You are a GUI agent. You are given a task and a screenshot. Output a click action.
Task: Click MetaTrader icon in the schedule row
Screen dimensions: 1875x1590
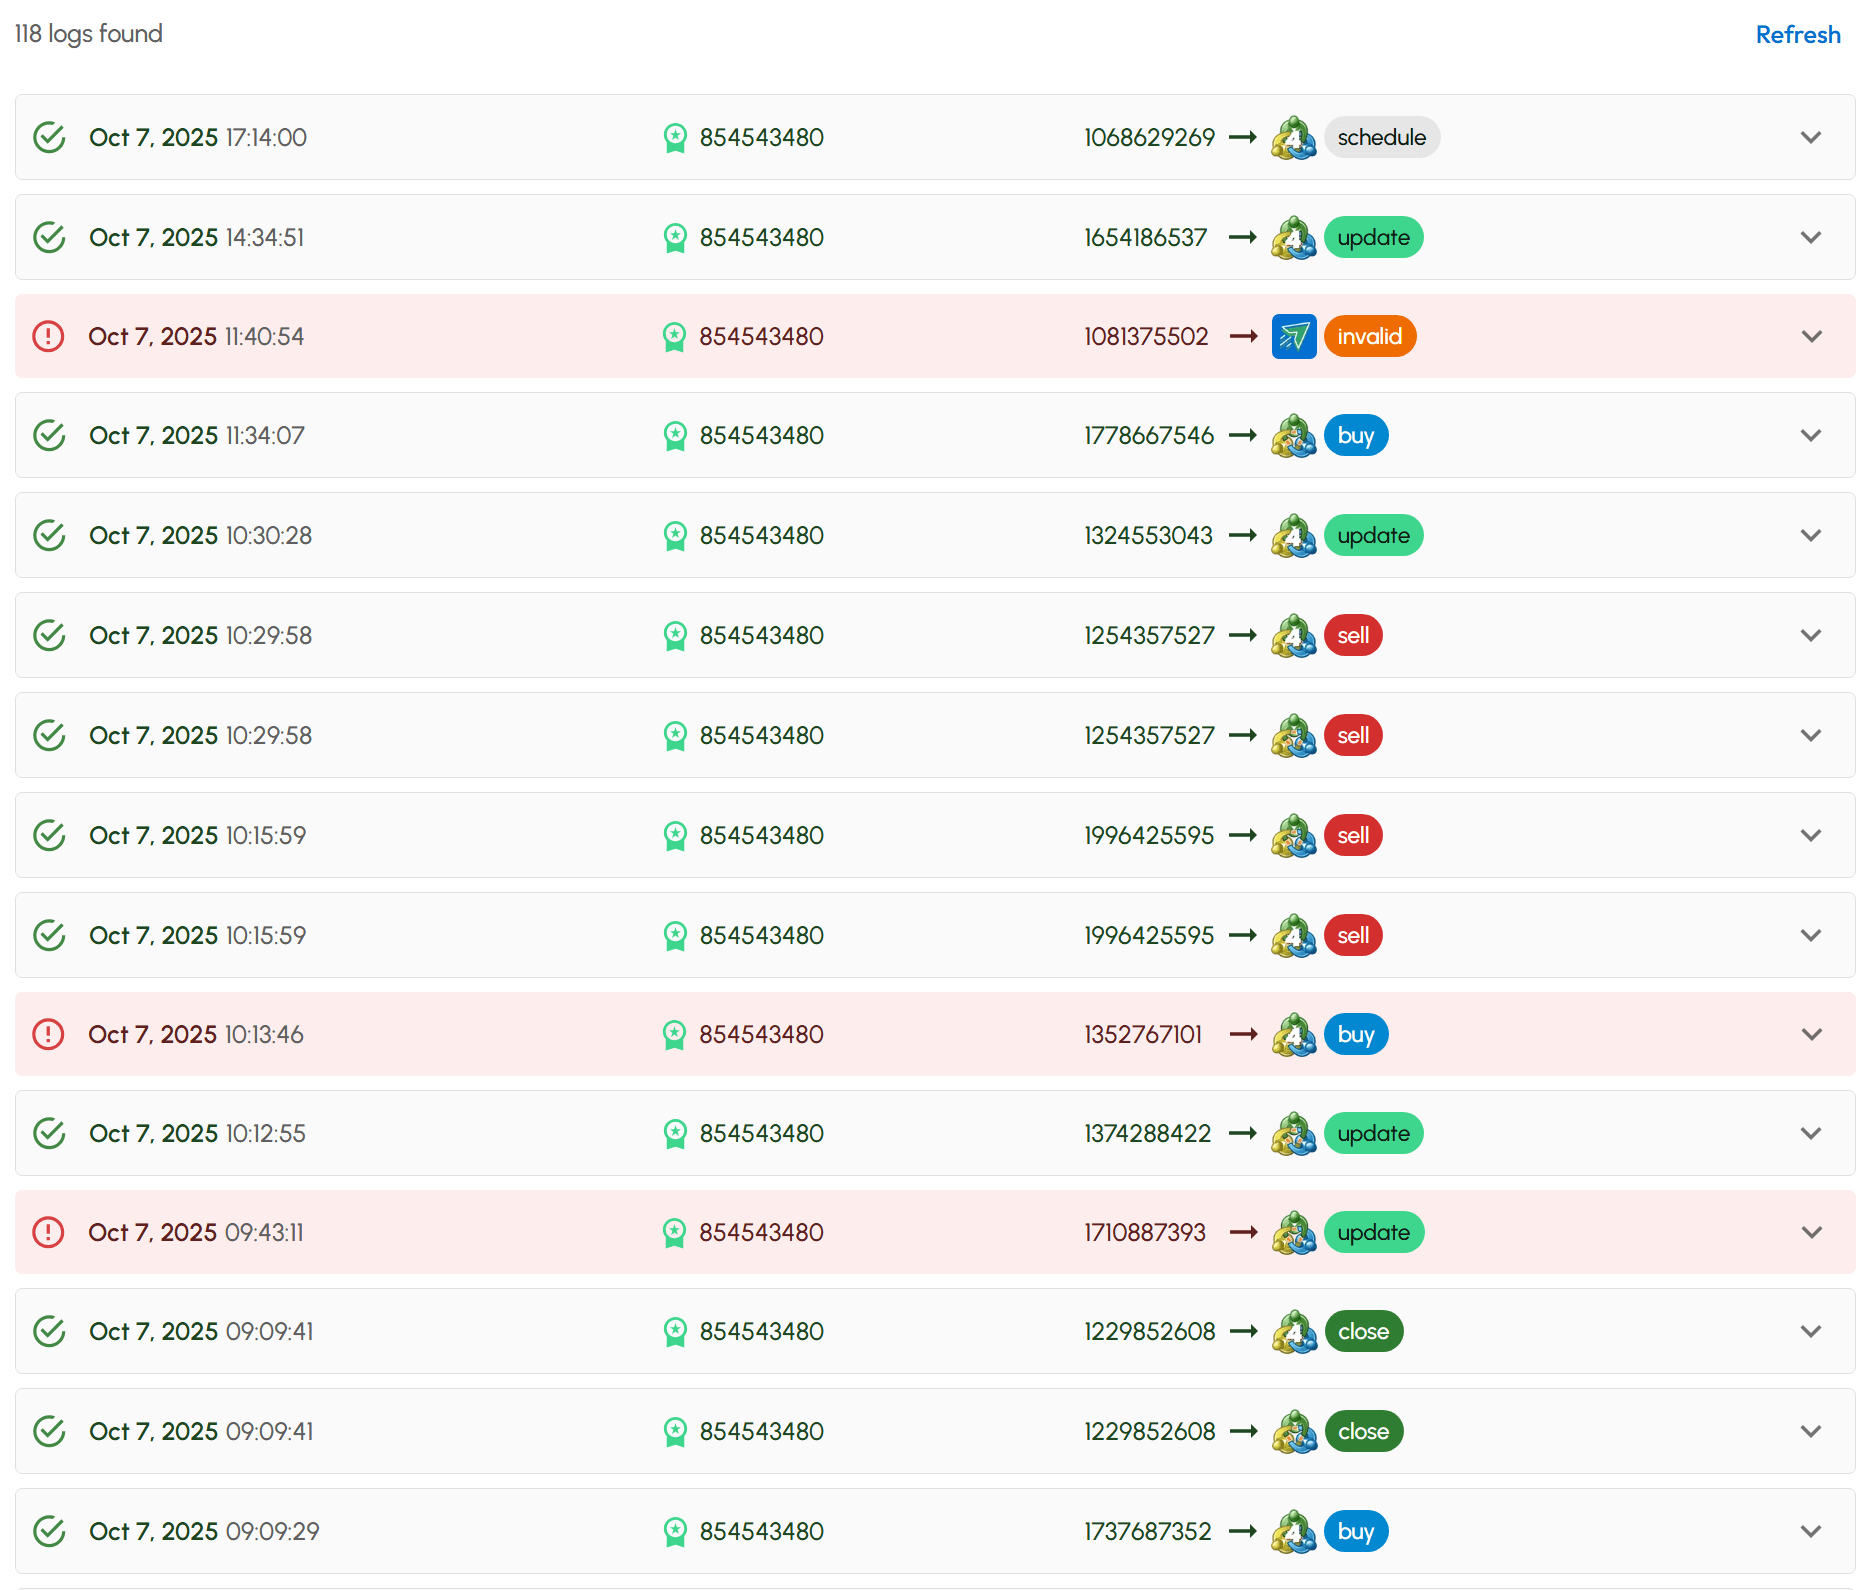[1293, 138]
